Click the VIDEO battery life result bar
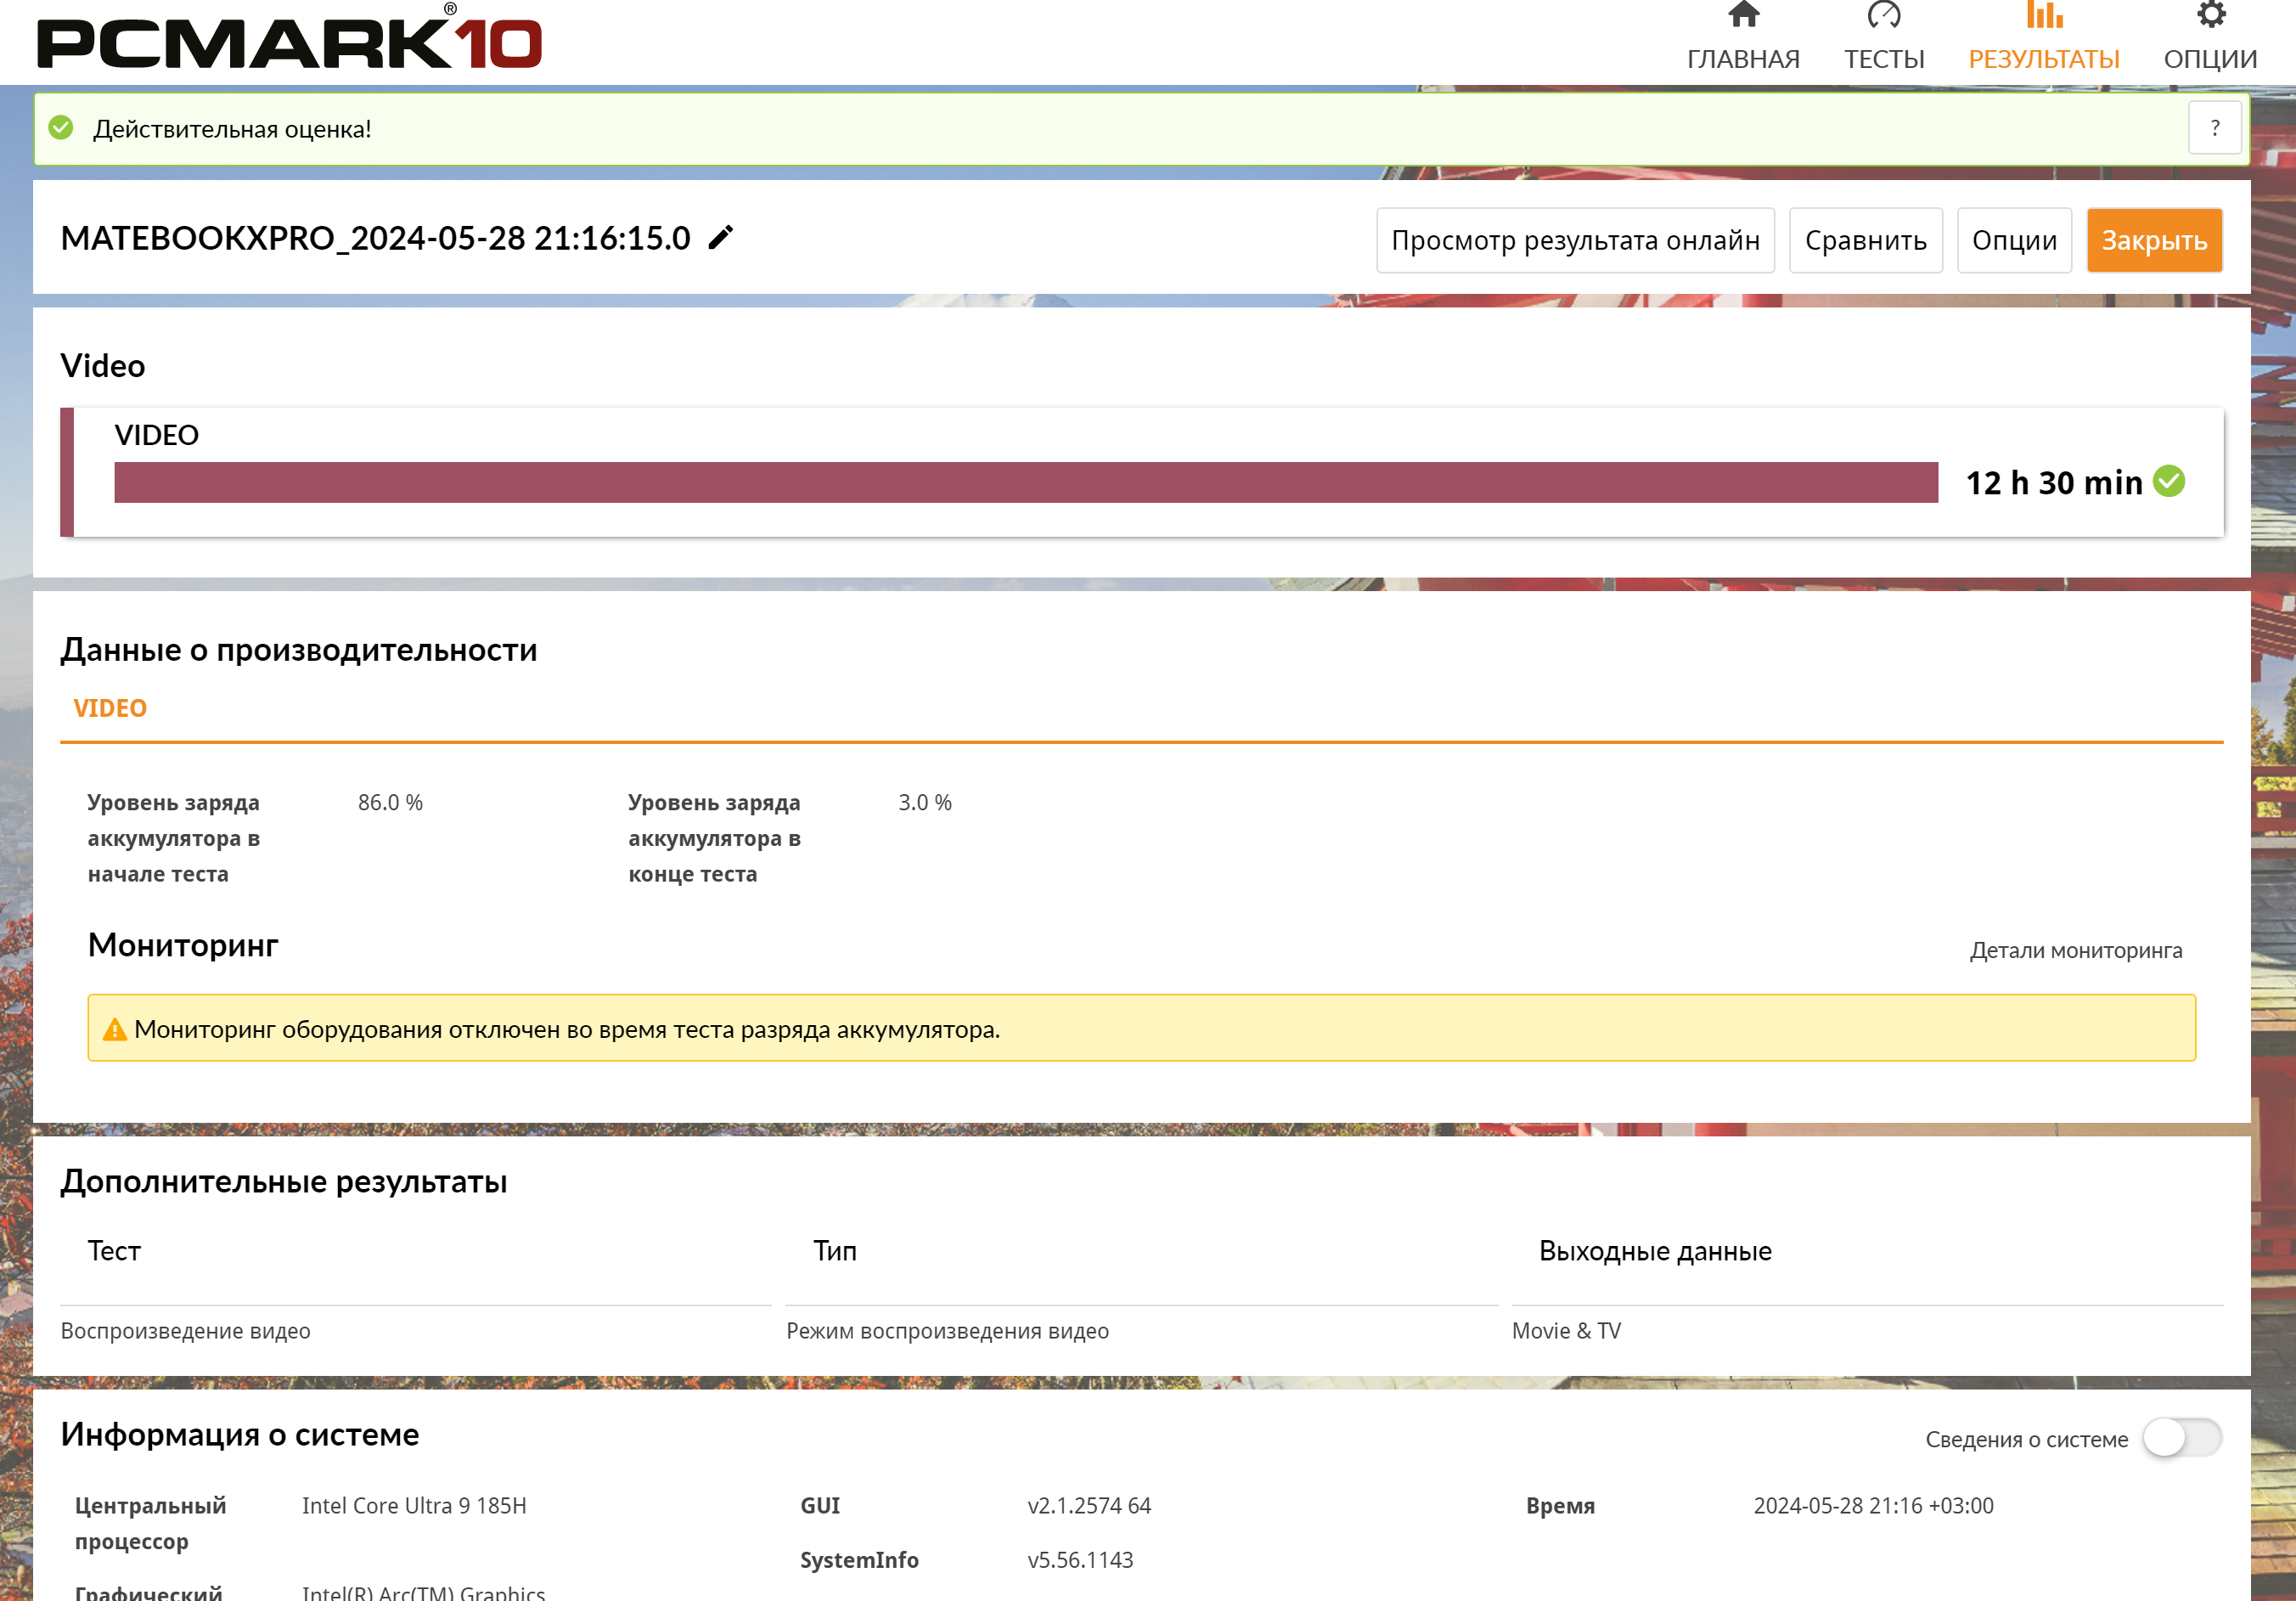 [1025, 482]
